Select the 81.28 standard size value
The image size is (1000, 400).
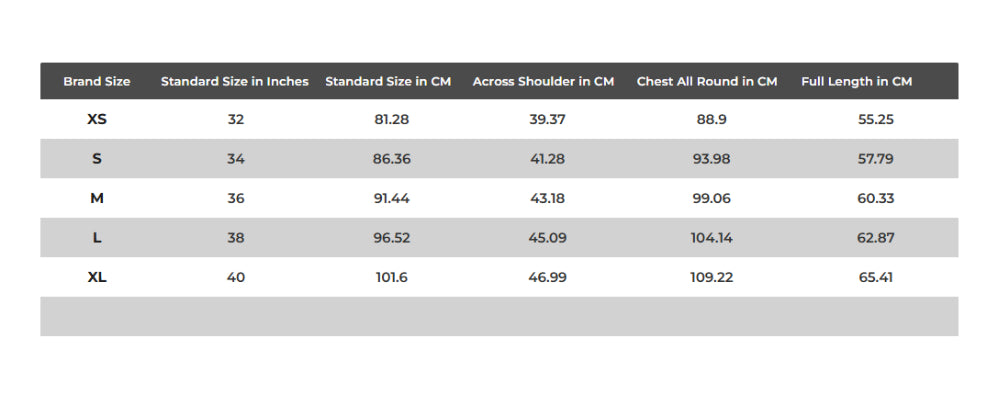tap(392, 119)
